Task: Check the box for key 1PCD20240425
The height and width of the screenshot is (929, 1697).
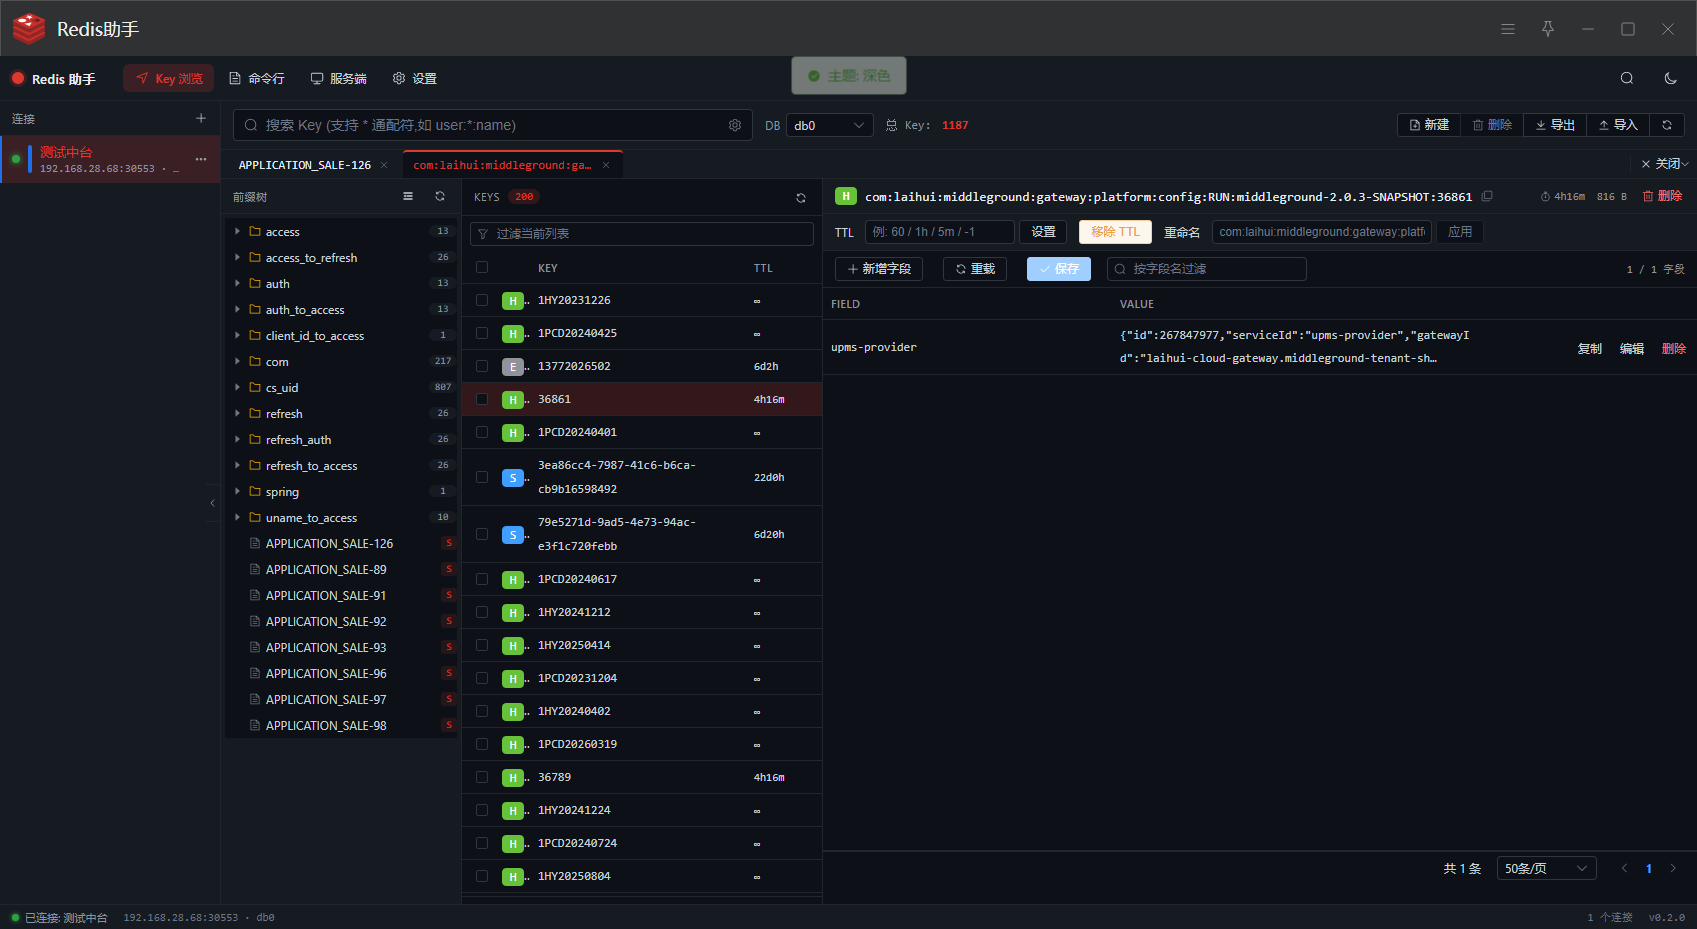Action: [482, 333]
